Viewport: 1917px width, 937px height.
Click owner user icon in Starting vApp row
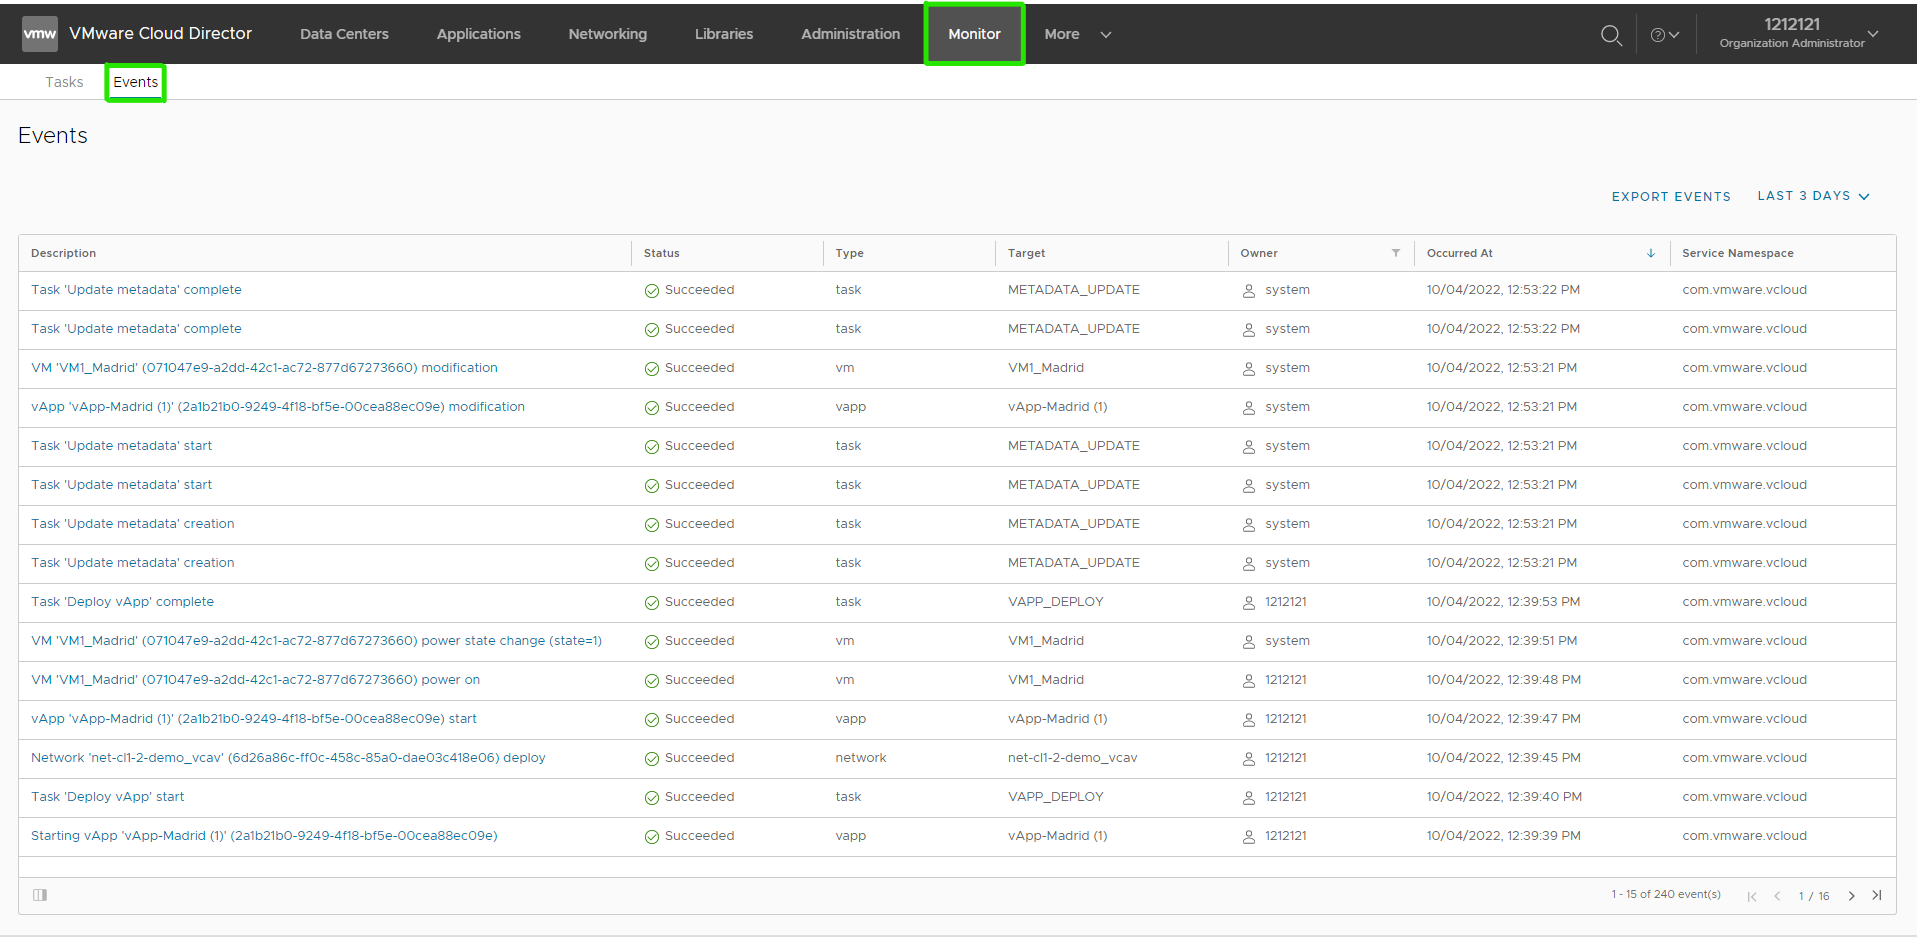pos(1249,837)
